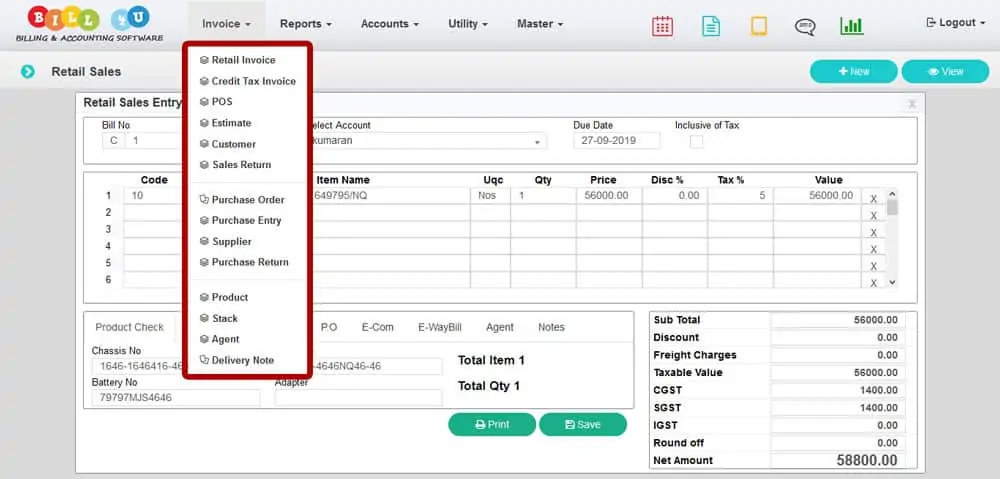Screen dimensions: 1000x479
Task: Click the Qty cell in row 1
Action: click(x=543, y=196)
